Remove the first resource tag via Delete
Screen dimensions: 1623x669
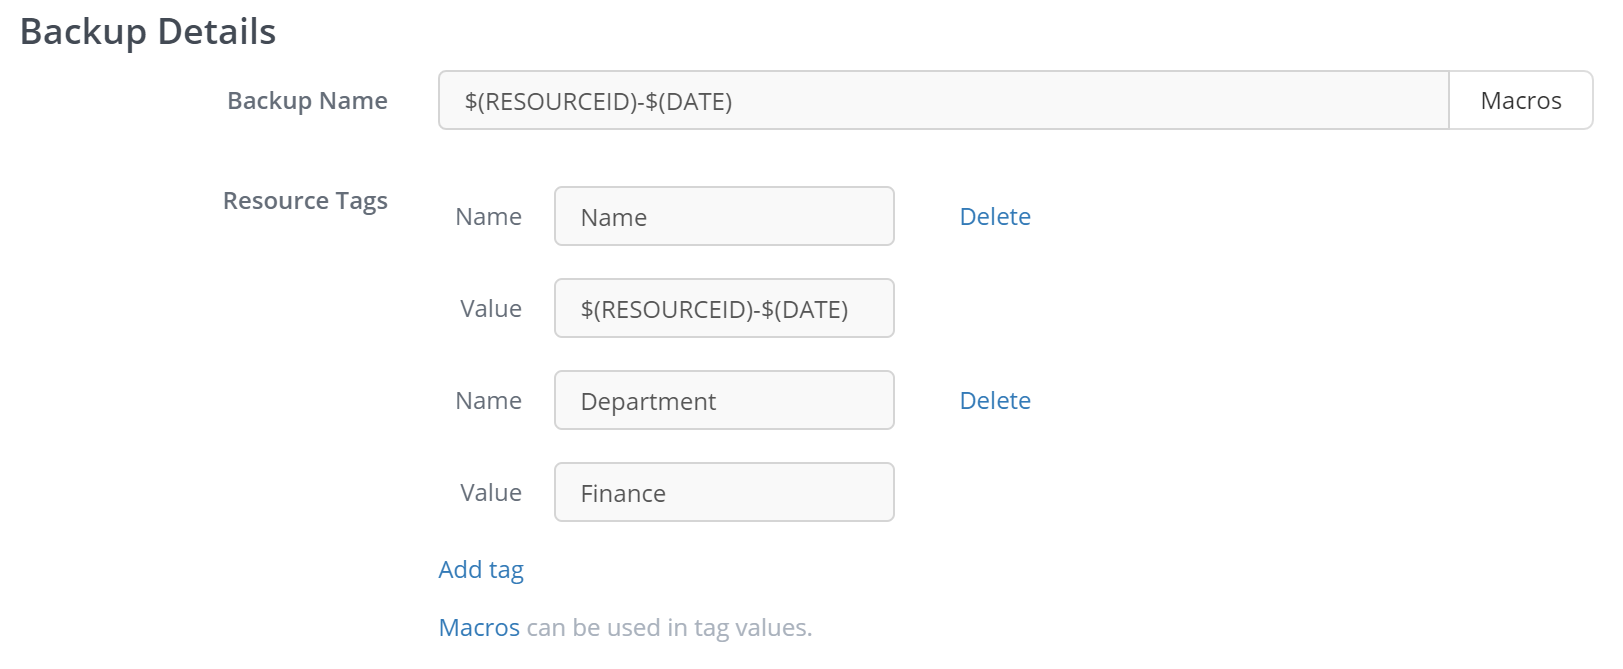[994, 216]
